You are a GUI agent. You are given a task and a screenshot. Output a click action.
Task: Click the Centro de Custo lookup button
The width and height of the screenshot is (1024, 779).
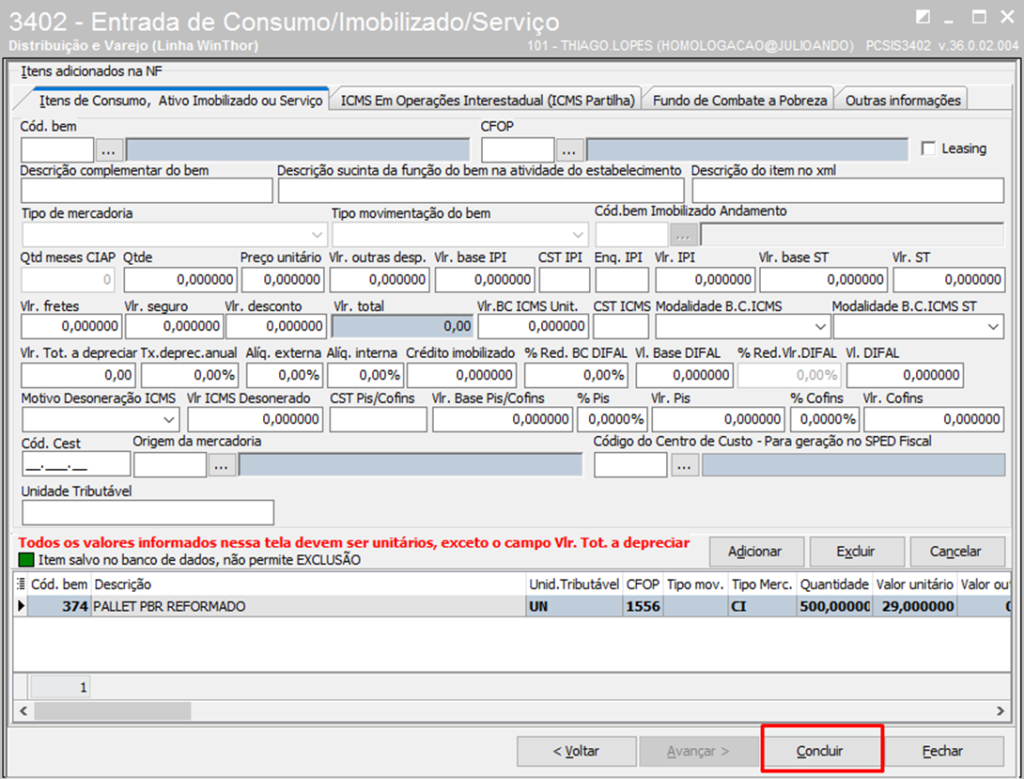point(684,465)
